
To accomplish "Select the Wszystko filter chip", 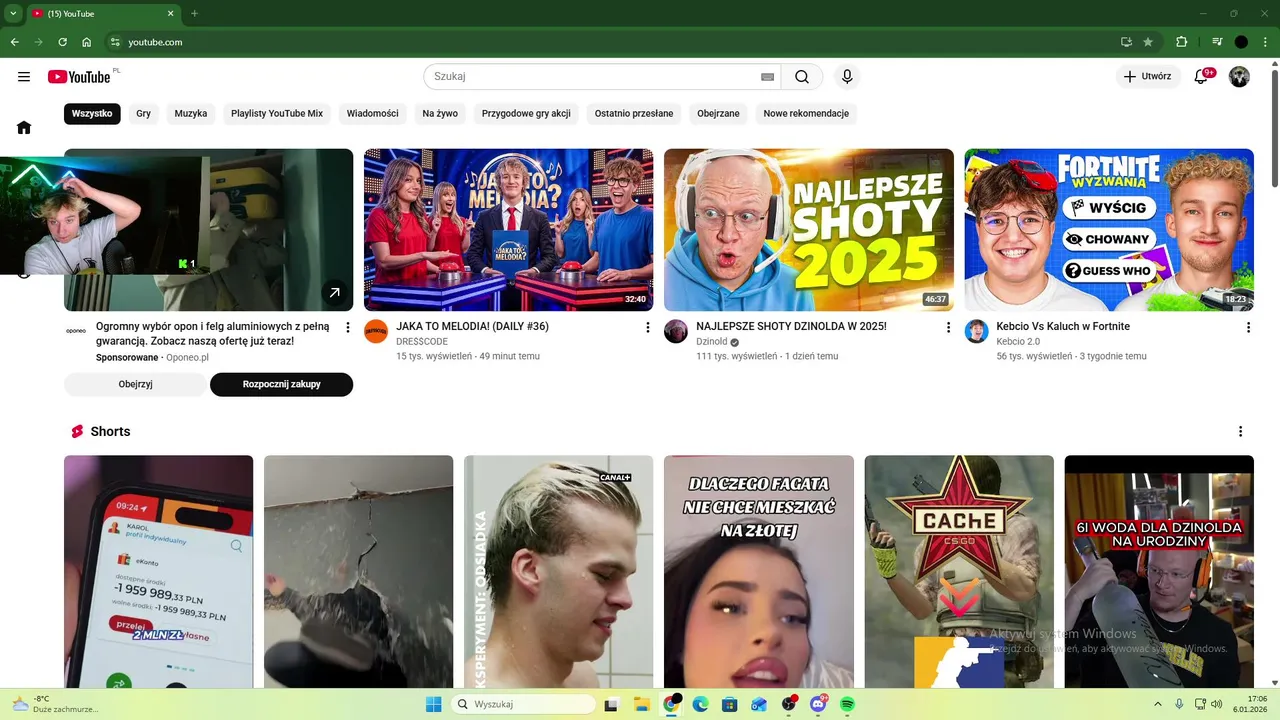I will tap(92, 114).
